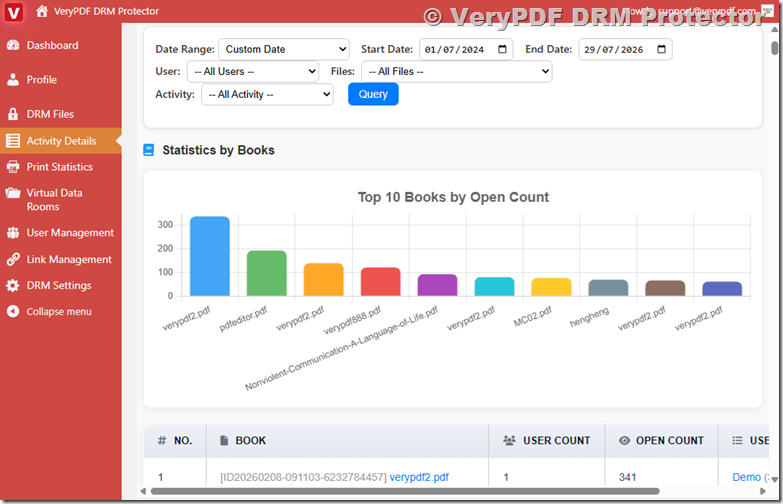
Task: Click the yellow MC02.pdf chart bar
Action: point(551,287)
